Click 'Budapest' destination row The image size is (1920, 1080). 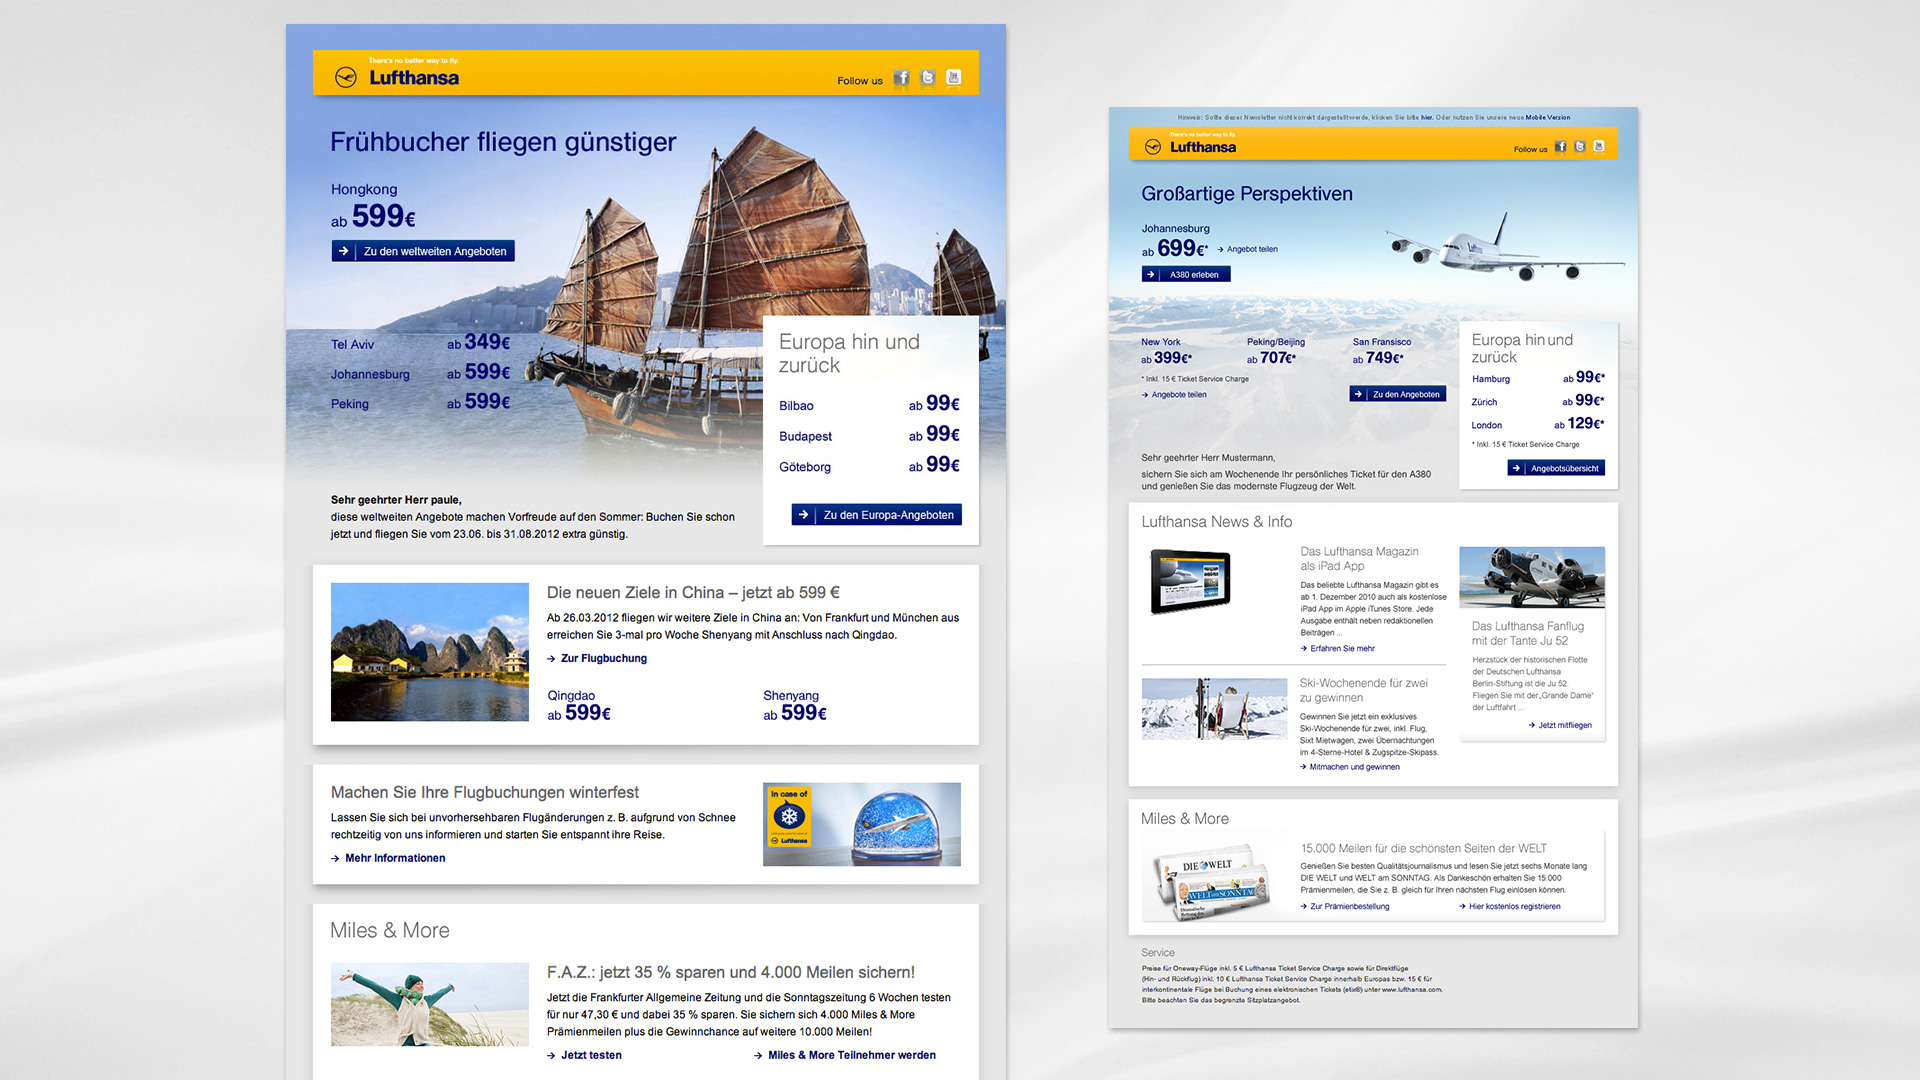pos(869,435)
